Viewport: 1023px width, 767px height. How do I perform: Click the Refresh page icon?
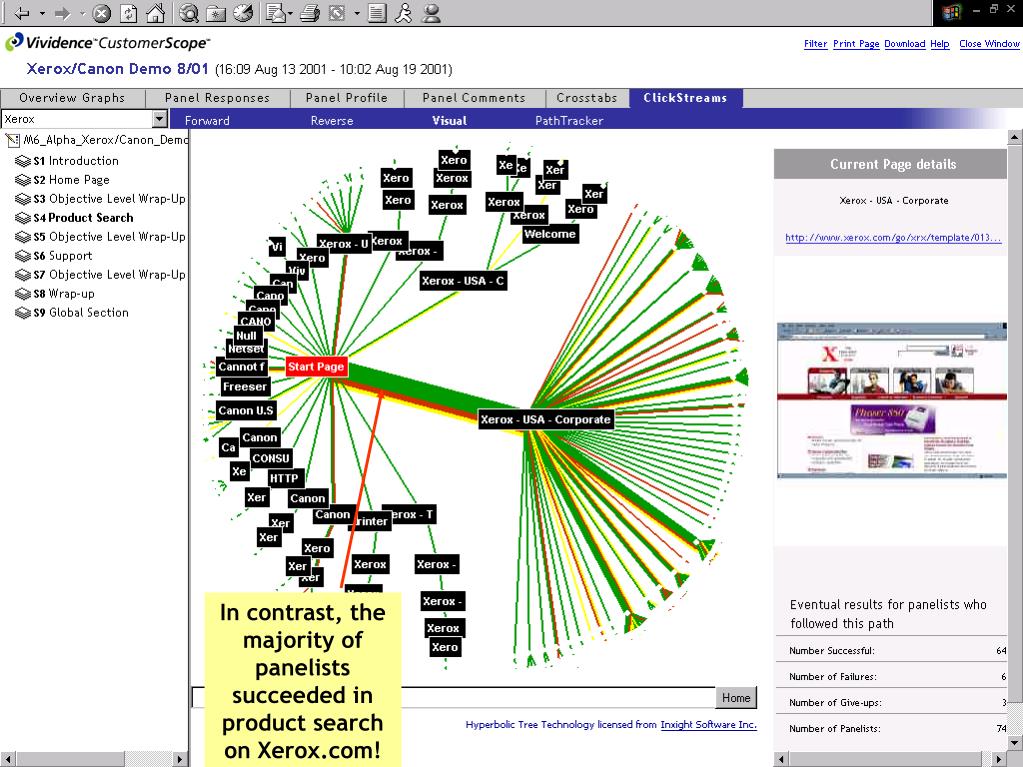(129, 12)
